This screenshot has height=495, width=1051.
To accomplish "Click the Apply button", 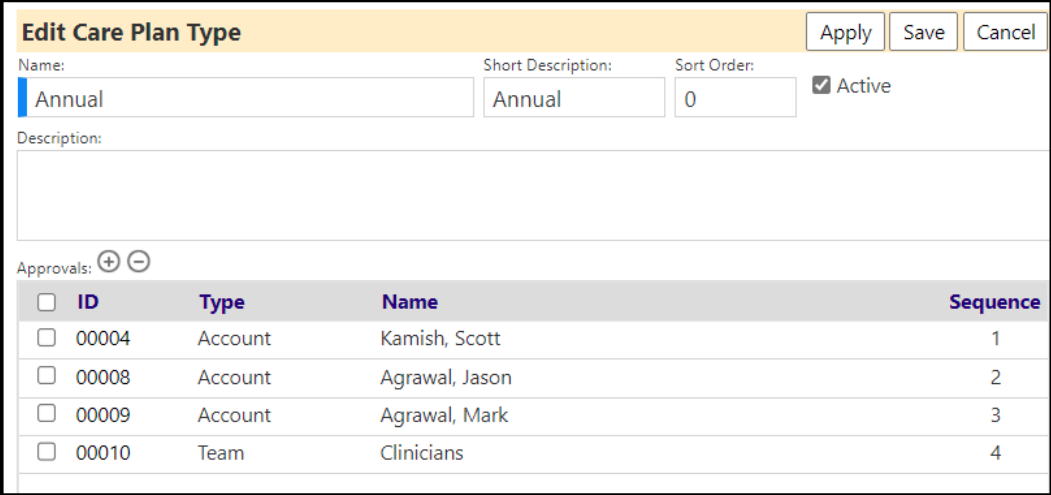I will pos(845,32).
